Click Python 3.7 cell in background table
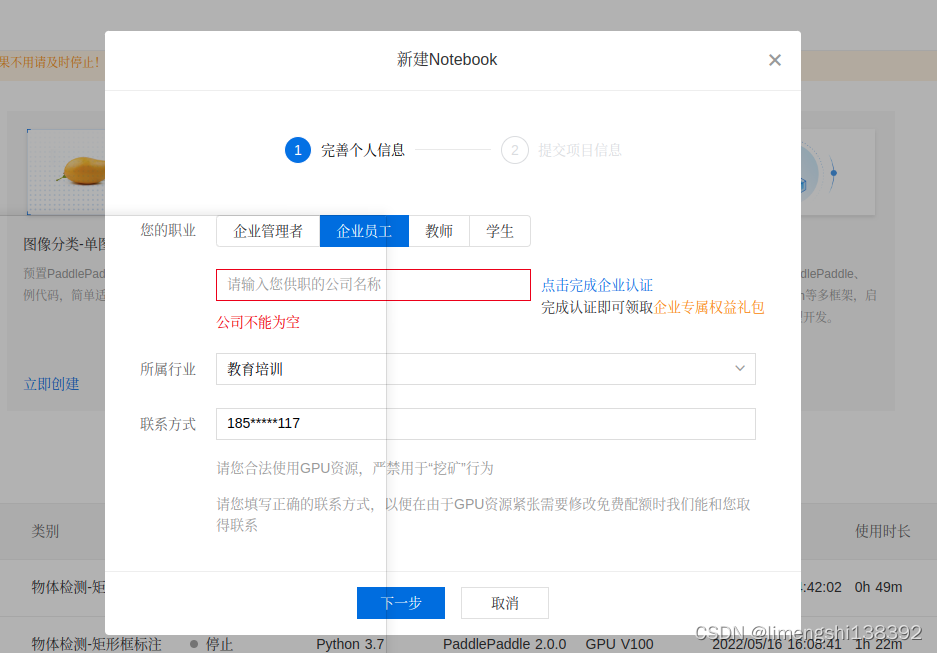The height and width of the screenshot is (653, 937). click(350, 645)
